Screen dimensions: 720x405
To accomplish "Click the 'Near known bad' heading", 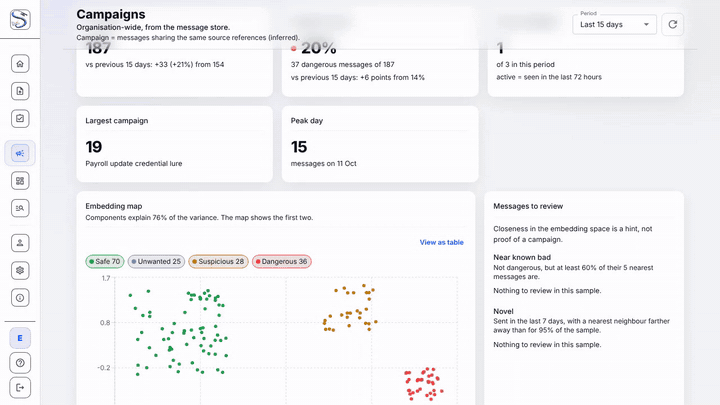I will 522,257.
